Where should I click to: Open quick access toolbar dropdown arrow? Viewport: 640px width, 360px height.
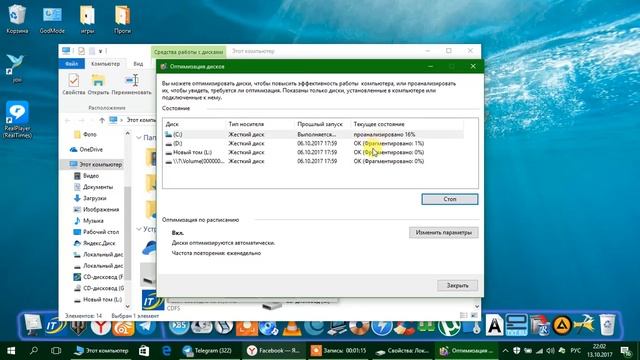(x=100, y=51)
